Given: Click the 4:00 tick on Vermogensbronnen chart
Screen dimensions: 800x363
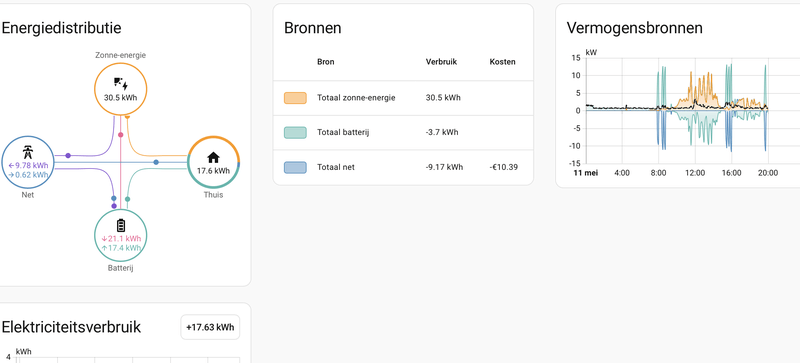Looking at the screenshot, I should (621, 173).
